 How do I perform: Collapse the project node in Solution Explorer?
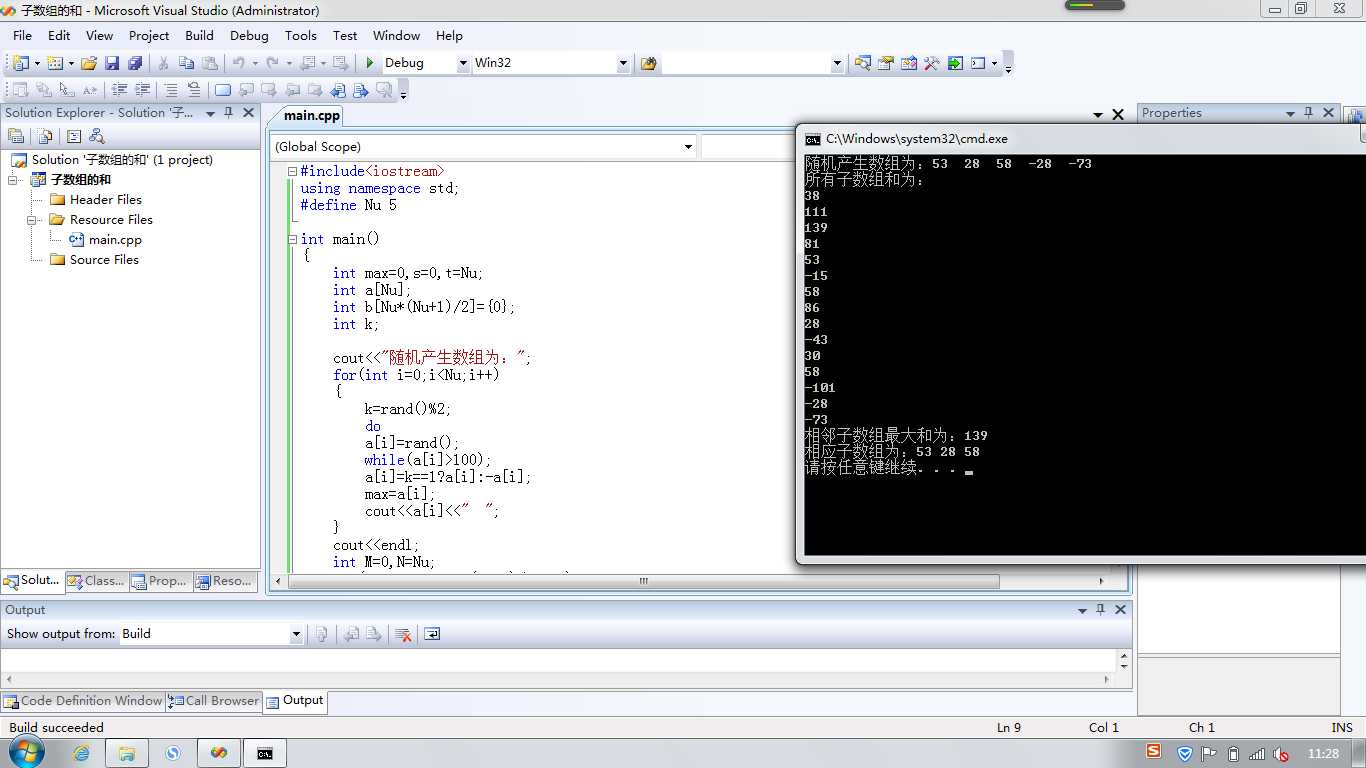tap(14, 180)
